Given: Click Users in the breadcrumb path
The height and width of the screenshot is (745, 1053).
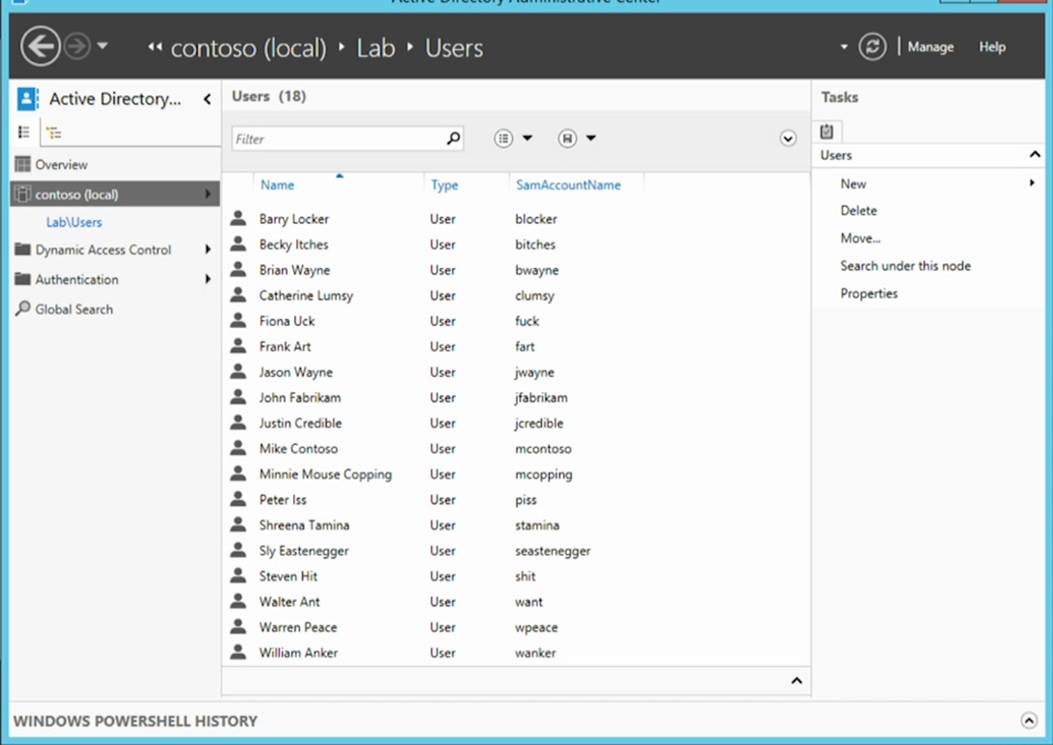Looking at the screenshot, I should coord(454,48).
